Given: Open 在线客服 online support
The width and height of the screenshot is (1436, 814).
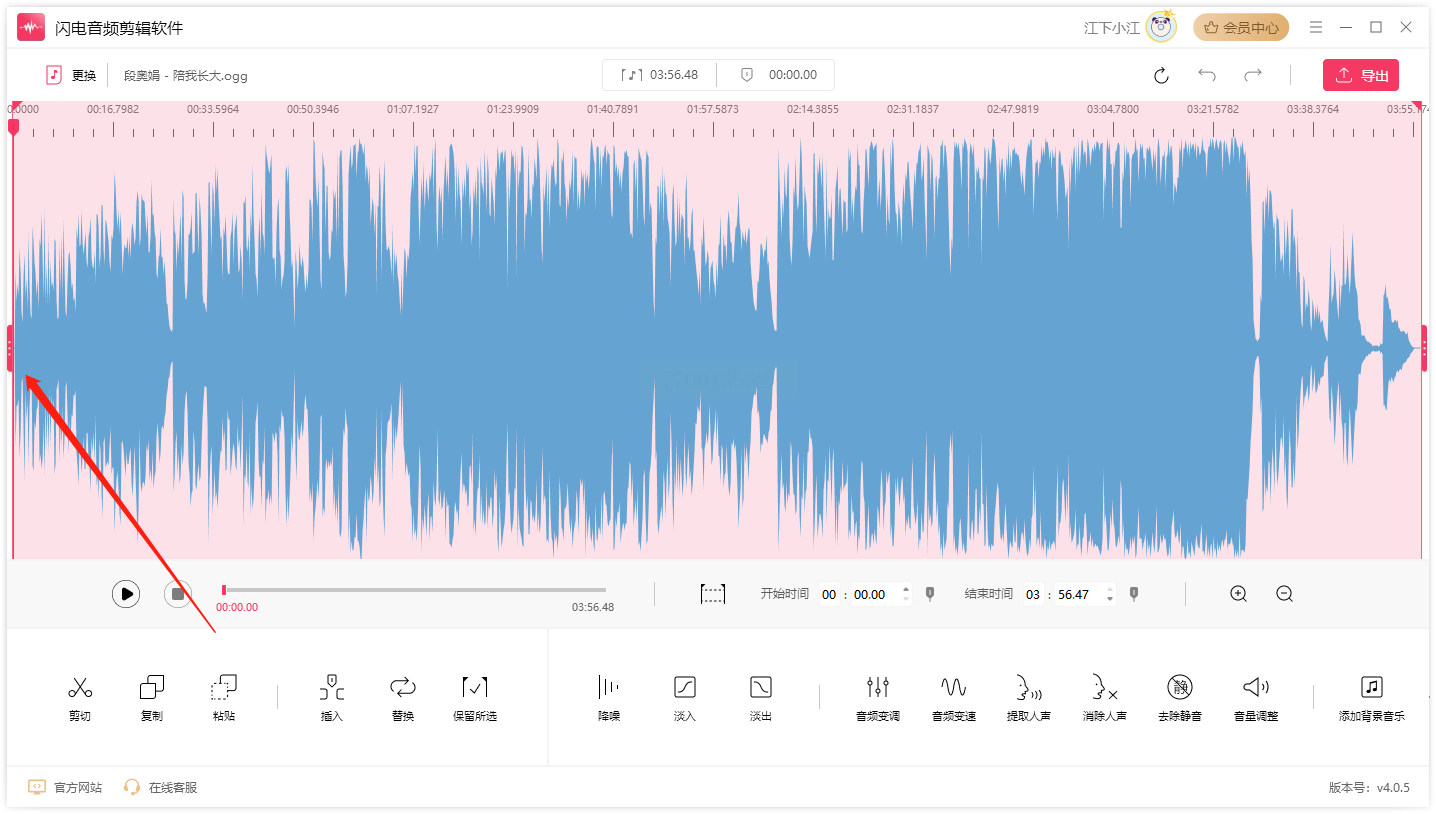Looking at the screenshot, I should (x=160, y=788).
